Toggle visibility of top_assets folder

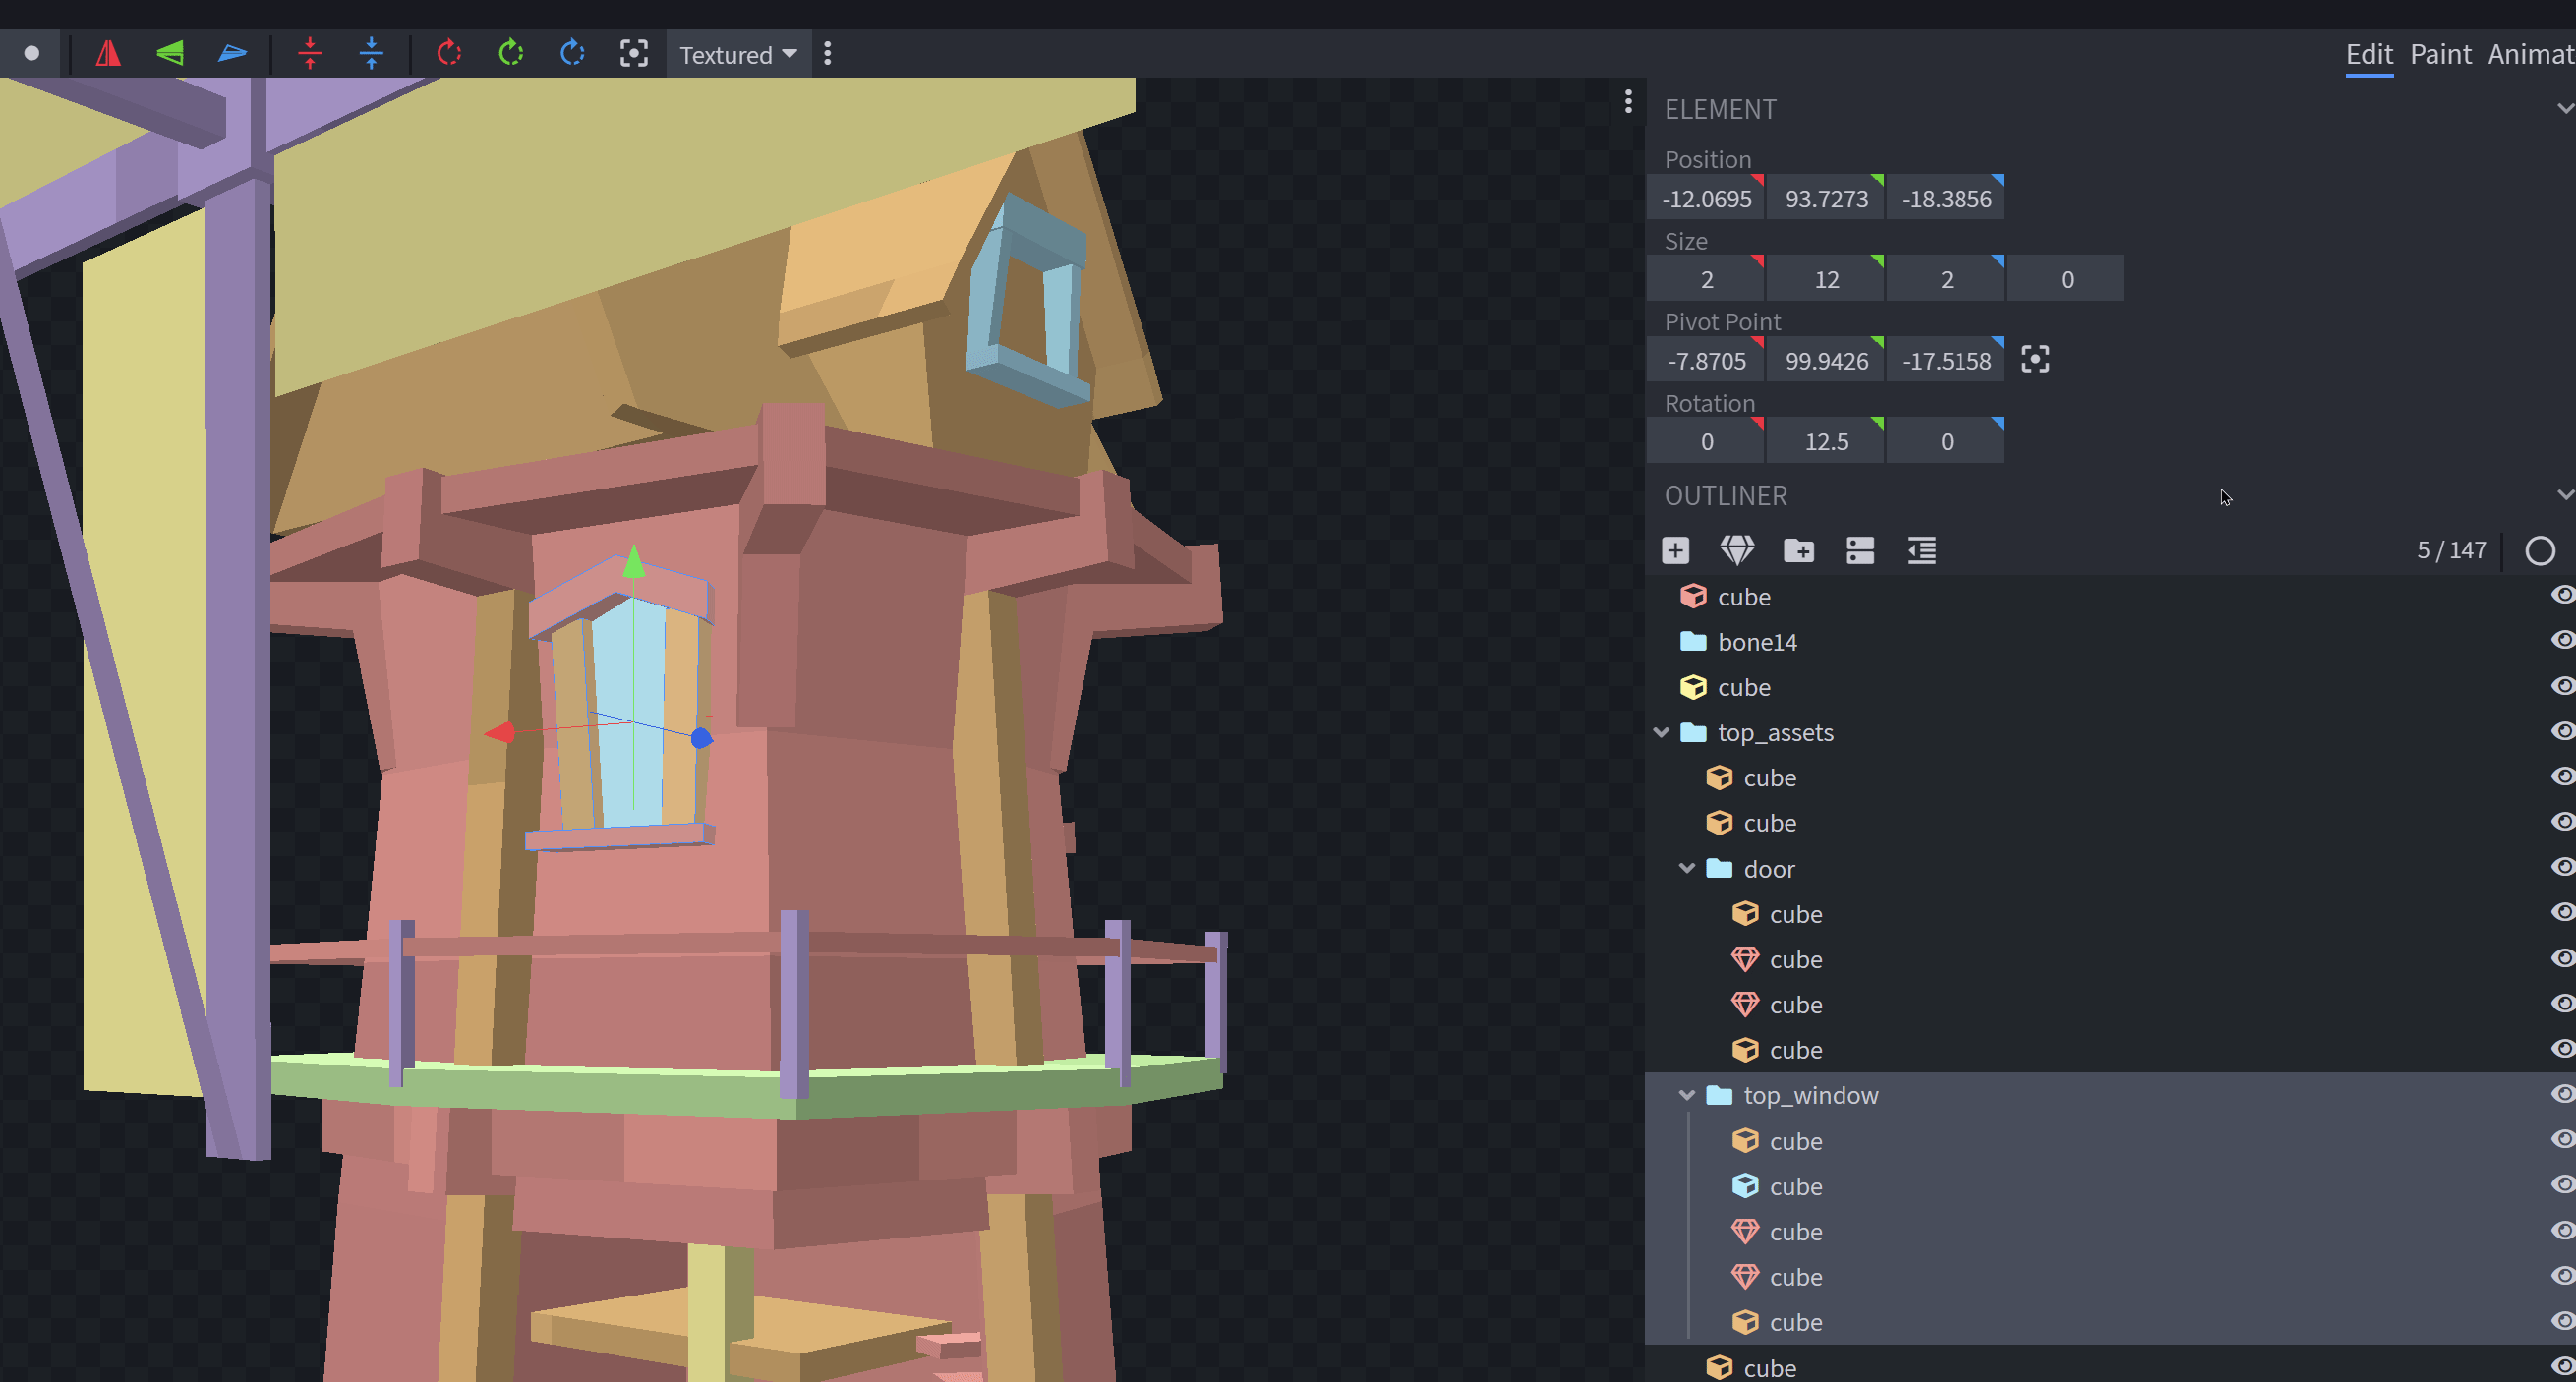2562,731
